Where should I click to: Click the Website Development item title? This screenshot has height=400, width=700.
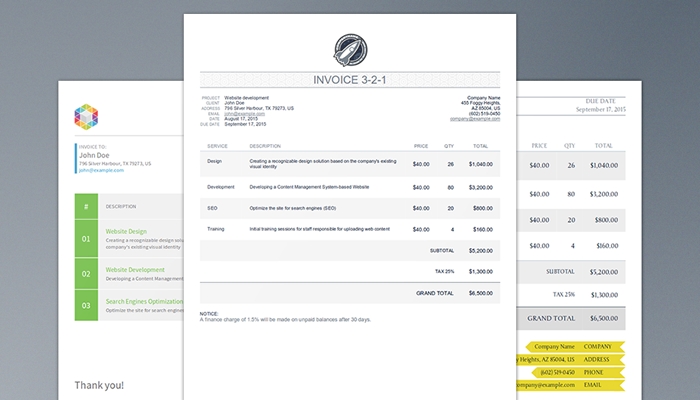135,269
